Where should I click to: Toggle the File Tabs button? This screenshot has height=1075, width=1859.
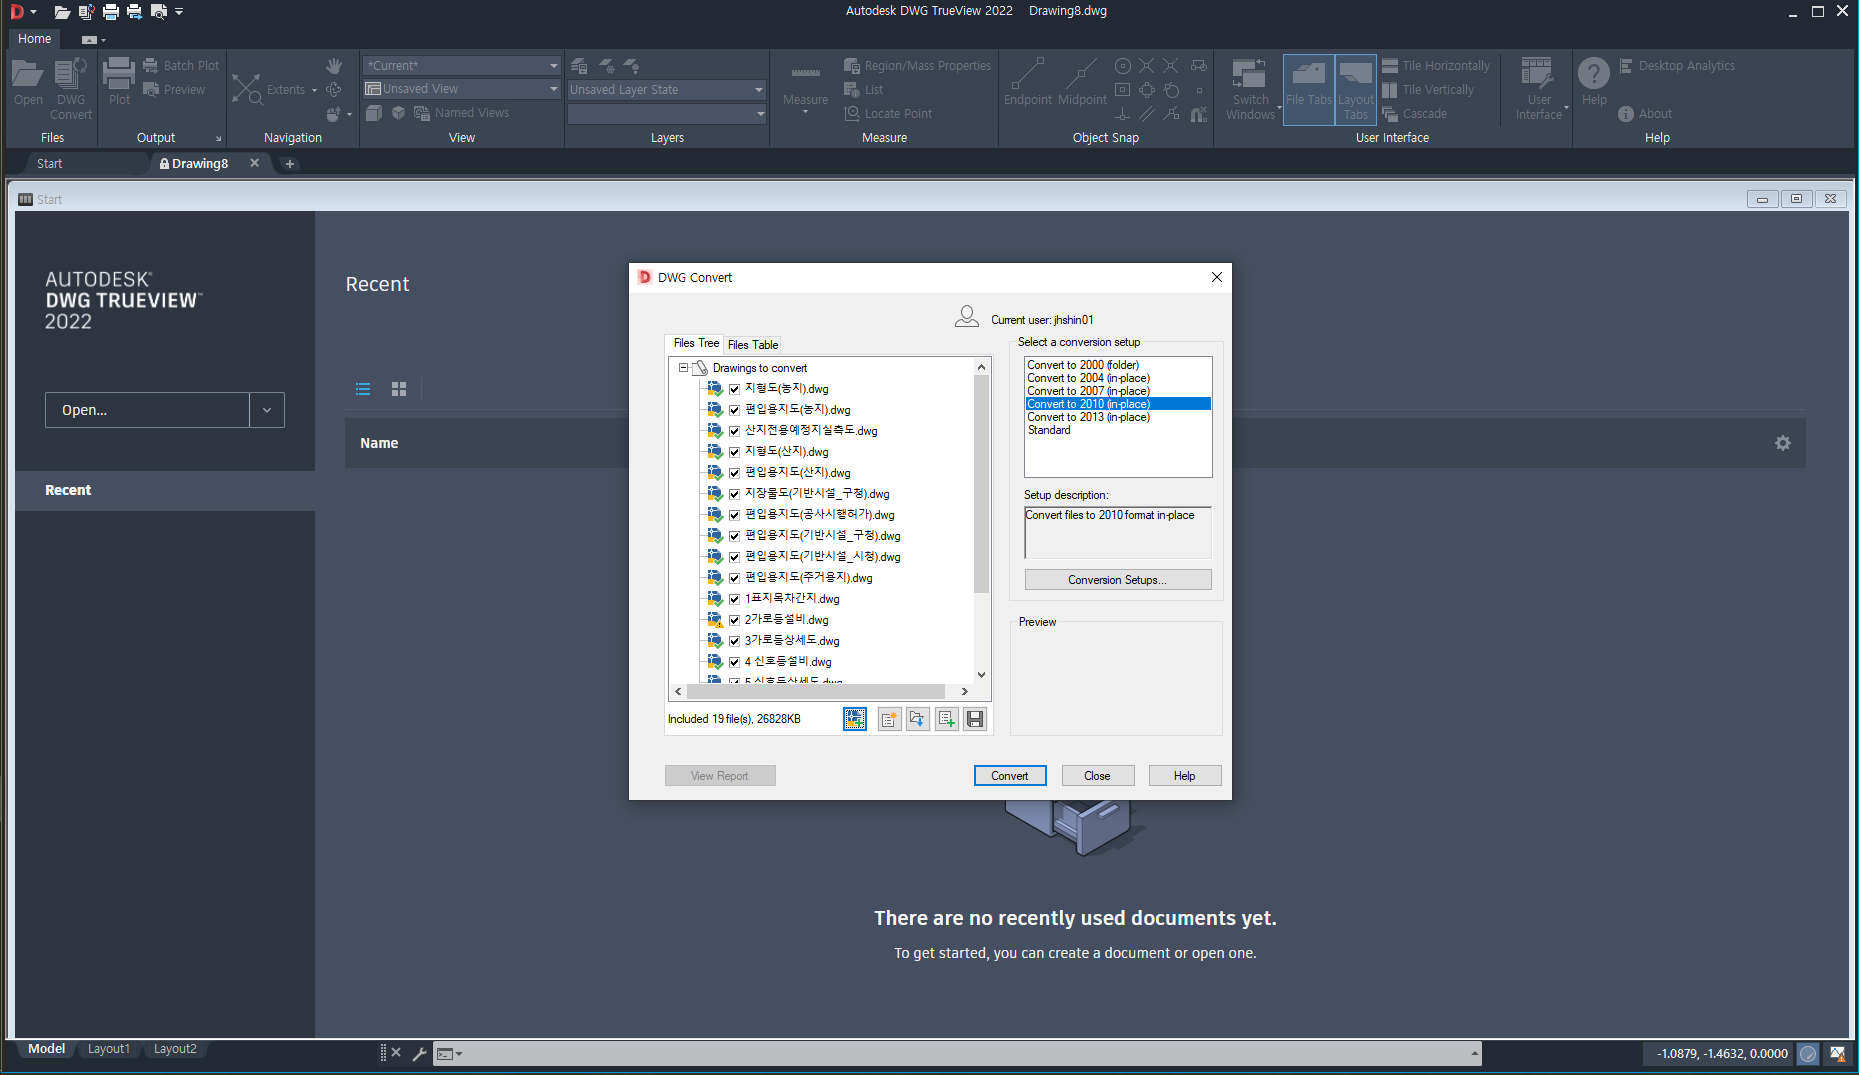(x=1308, y=88)
